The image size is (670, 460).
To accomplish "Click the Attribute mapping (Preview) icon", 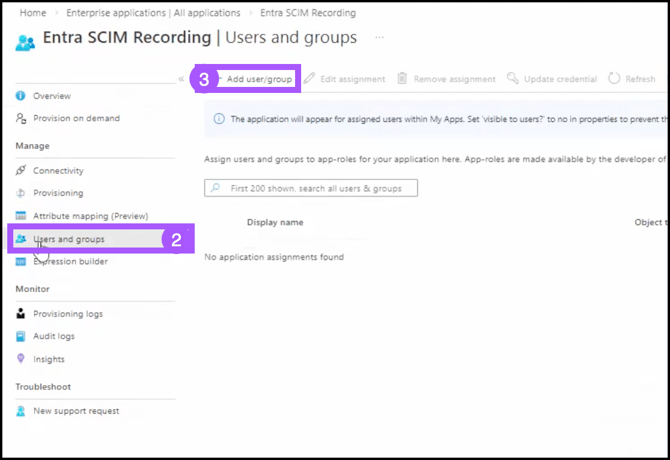I will pyautogui.click(x=21, y=216).
